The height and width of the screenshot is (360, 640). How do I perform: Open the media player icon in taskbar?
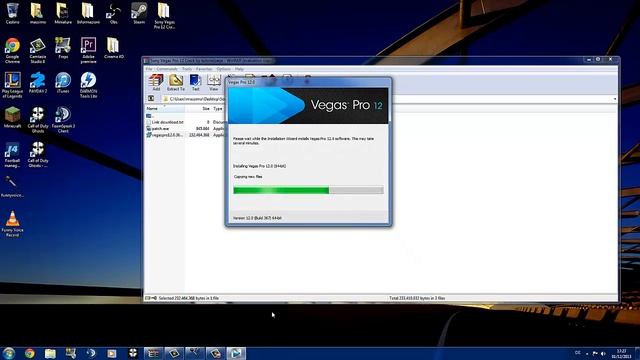(111, 353)
